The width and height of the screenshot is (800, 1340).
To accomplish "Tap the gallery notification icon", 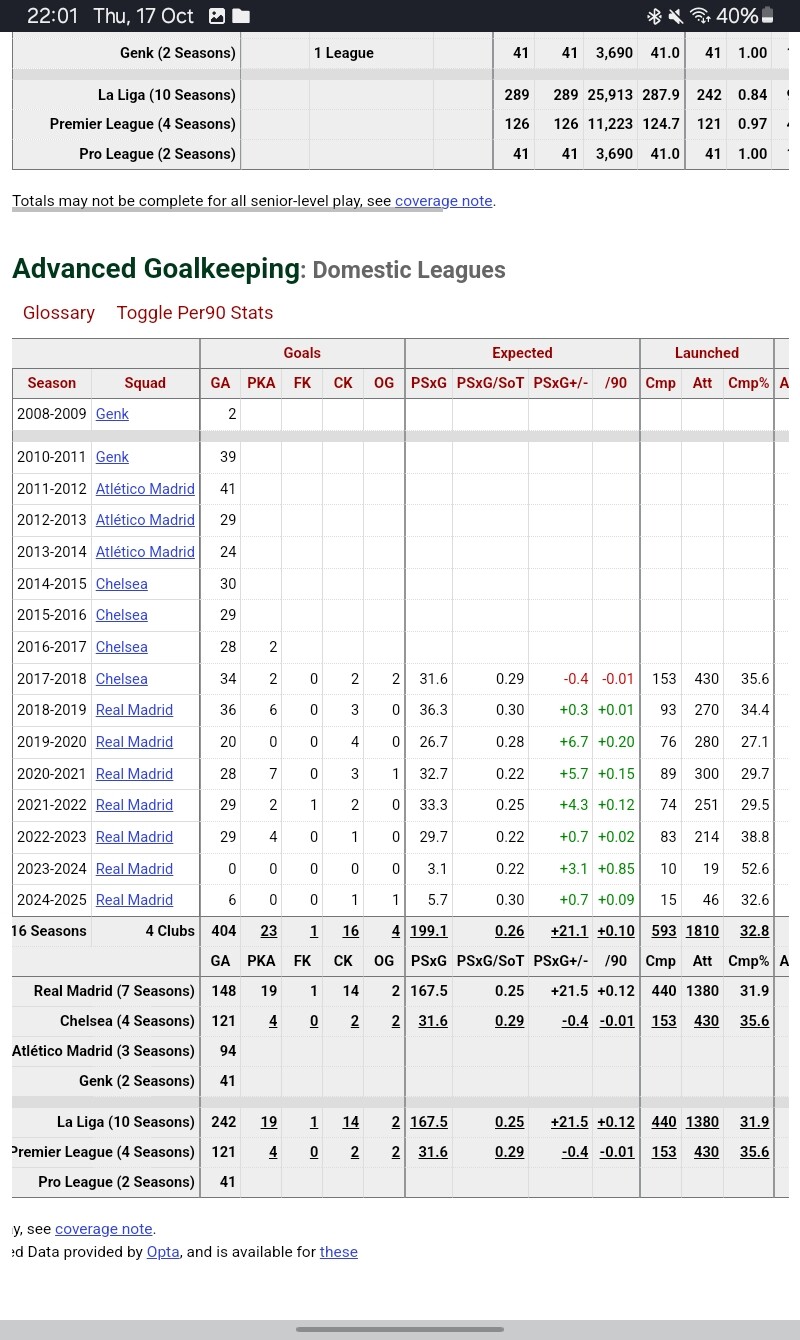I will pos(217,16).
